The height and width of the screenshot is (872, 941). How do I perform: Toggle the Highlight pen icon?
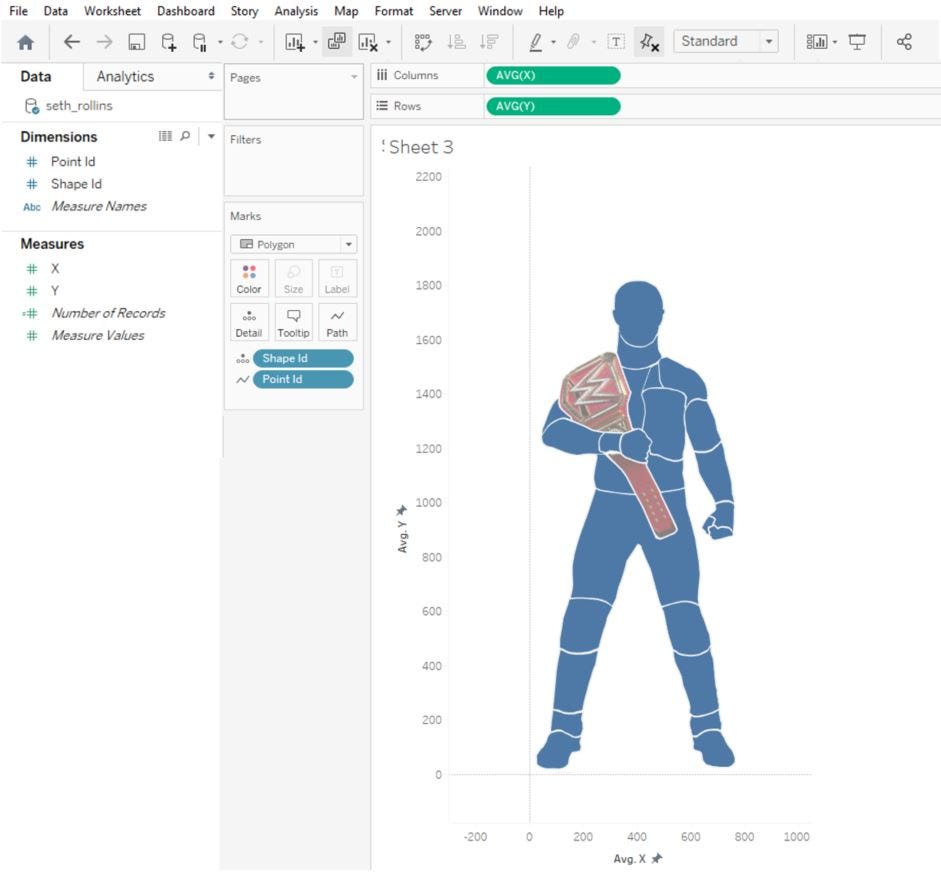tap(536, 41)
